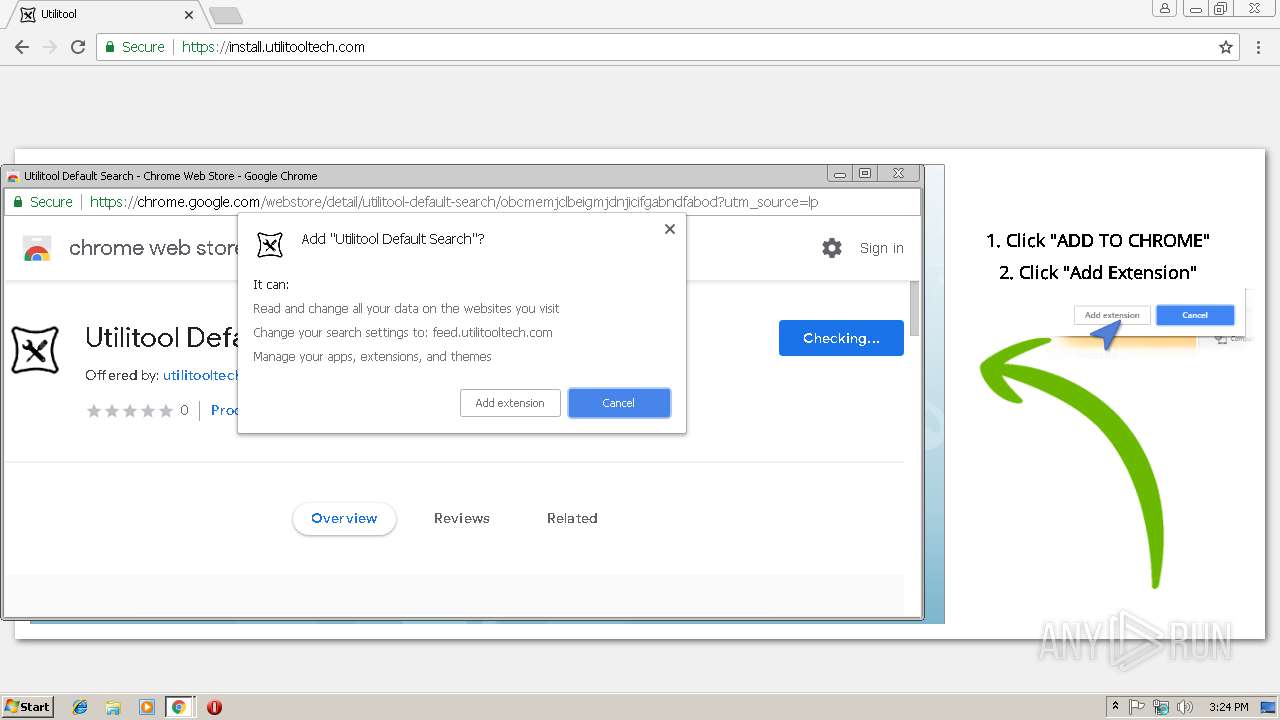Viewport: 1280px width, 720px height.
Task: Click the red stop-sign icon in taskbar
Action: (214, 707)
